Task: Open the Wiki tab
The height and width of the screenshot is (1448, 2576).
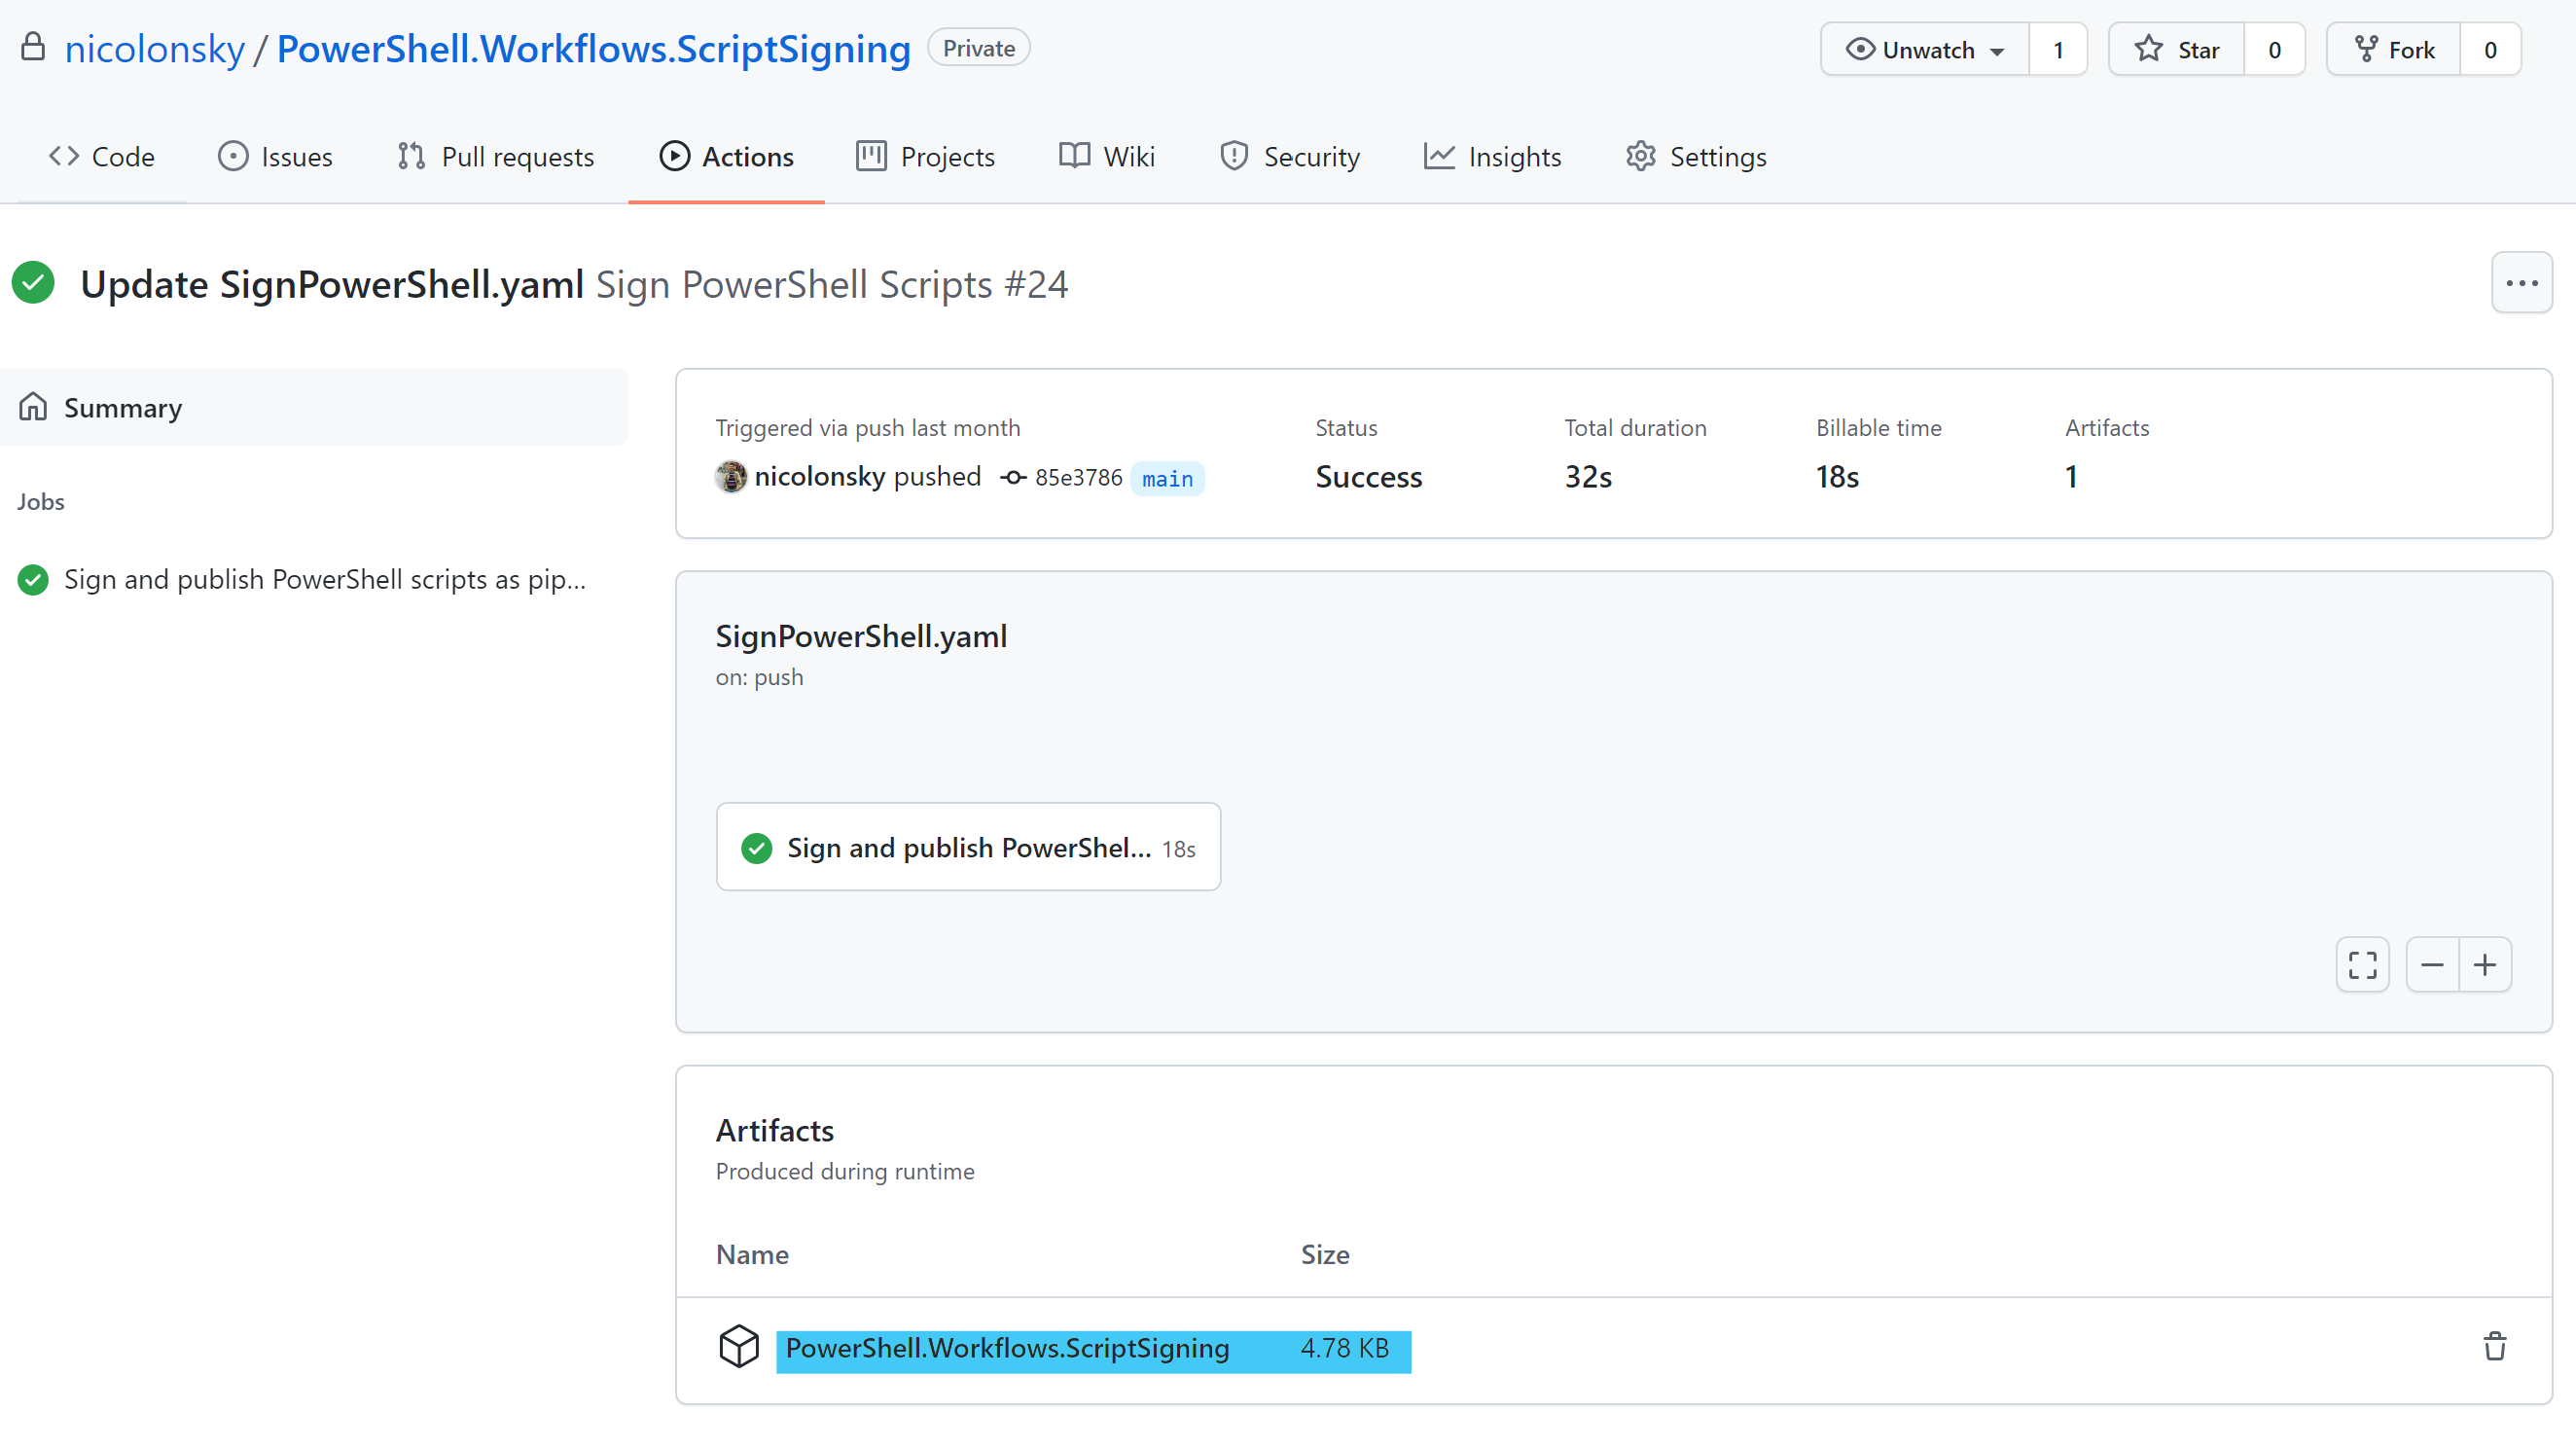Action: tap(1107, 156)
